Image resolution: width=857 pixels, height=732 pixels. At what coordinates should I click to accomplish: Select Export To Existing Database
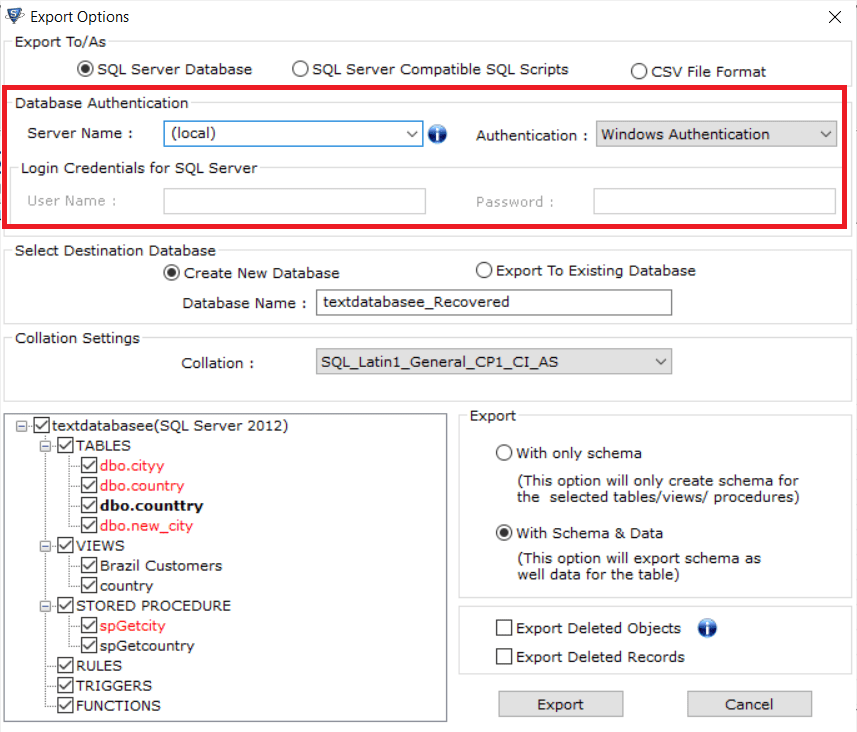[484, 270]
